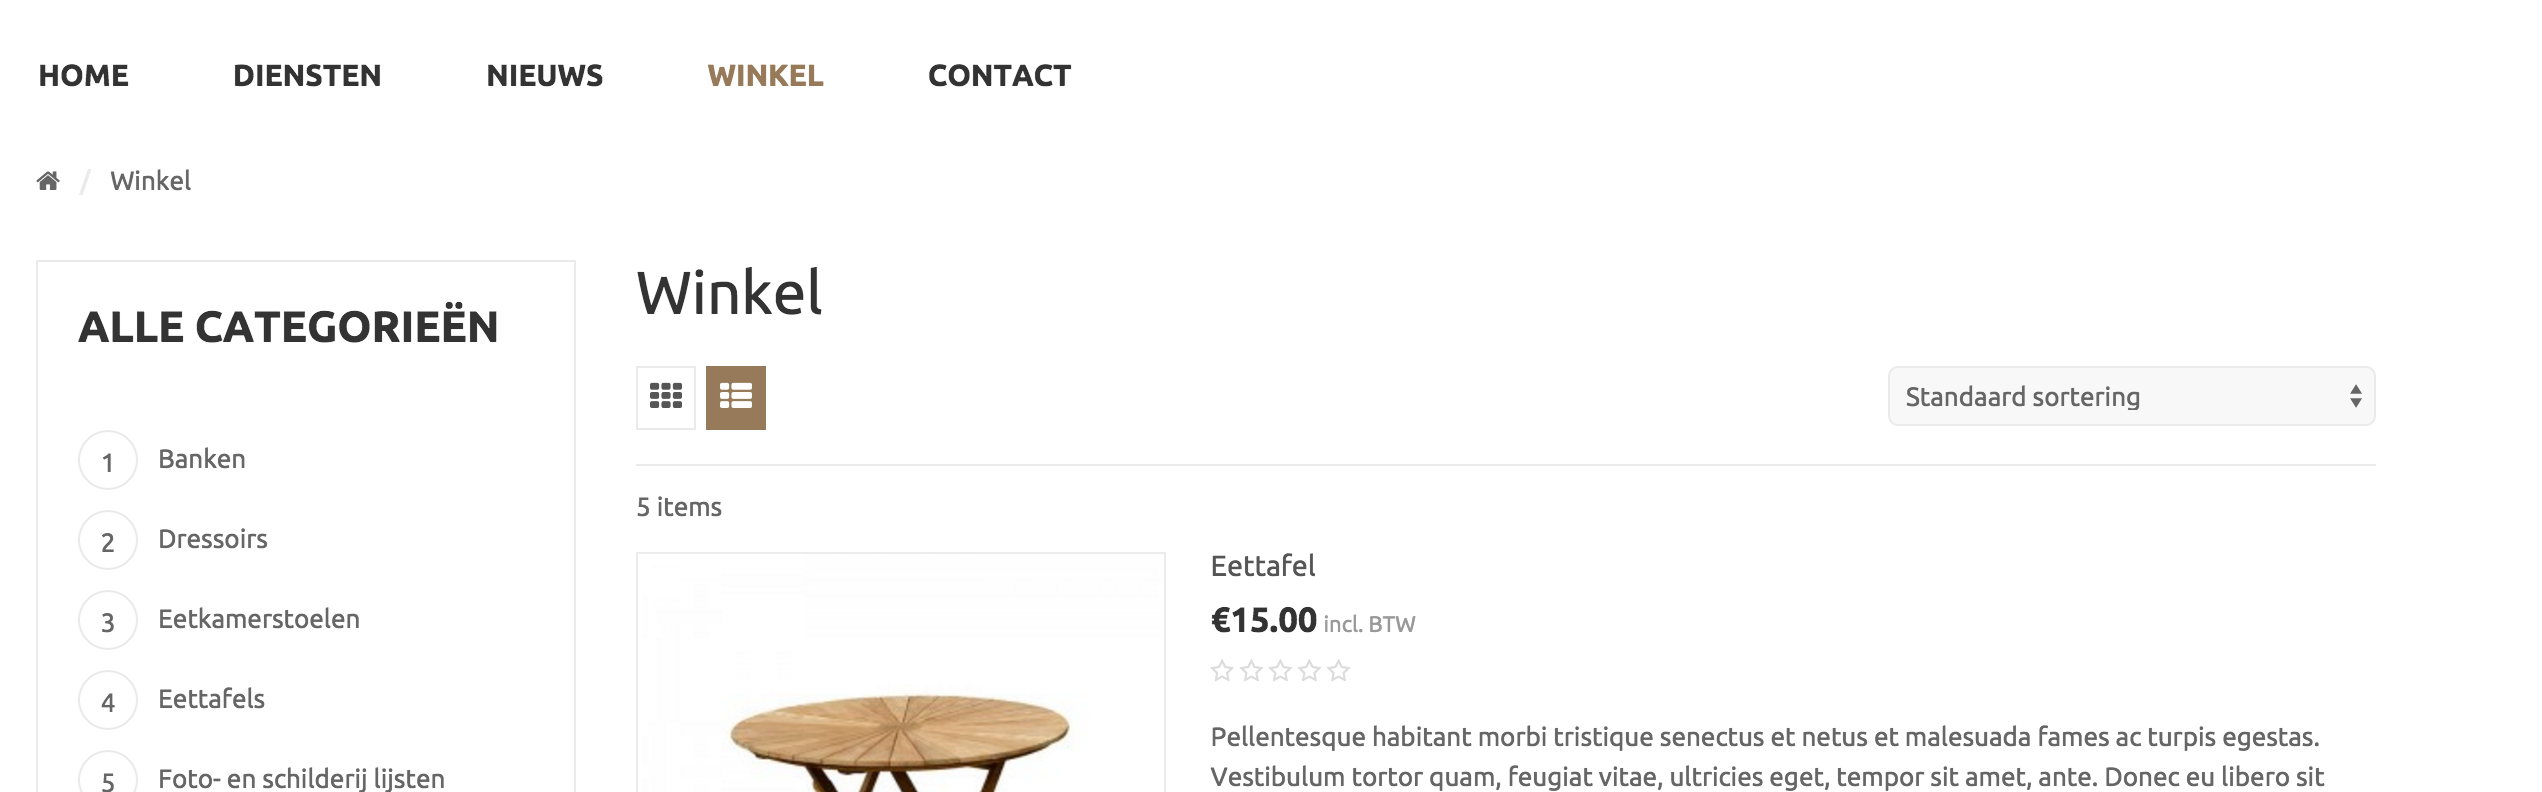
Task: Open the Eettafel product title
Action: [x=1263, y=566]
